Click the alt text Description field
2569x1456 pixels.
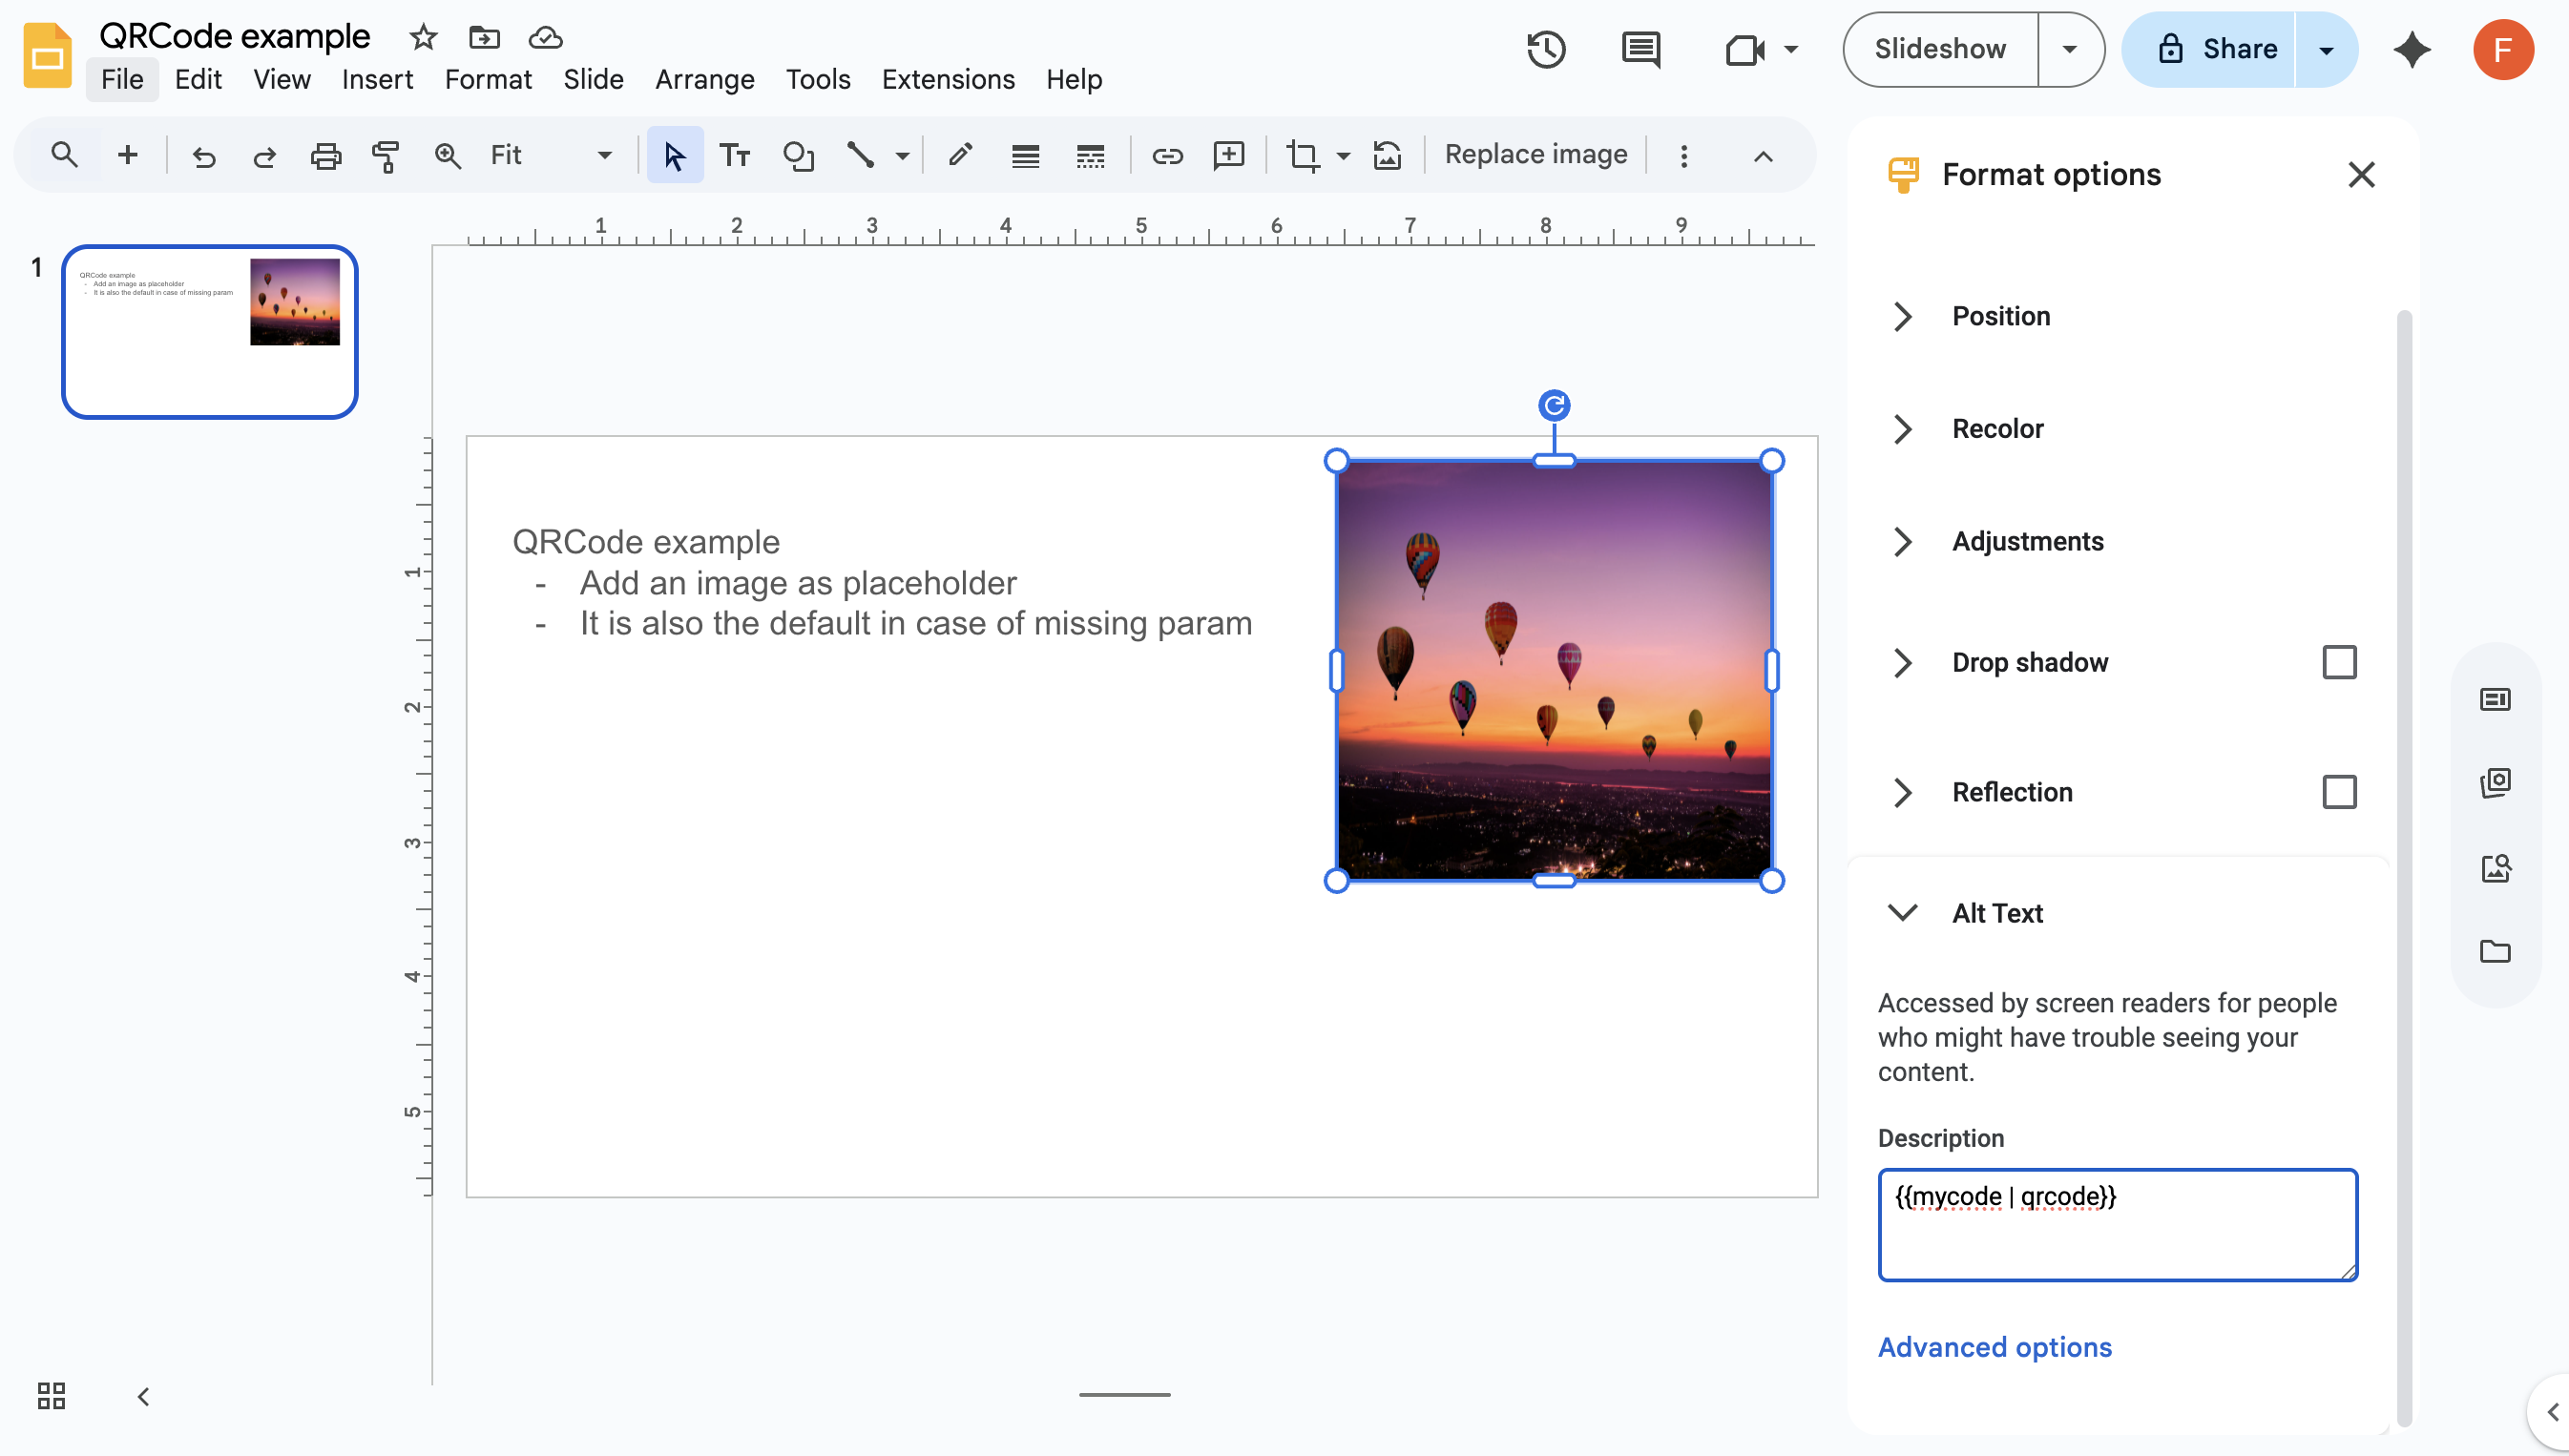[x=2116, y=1225]
